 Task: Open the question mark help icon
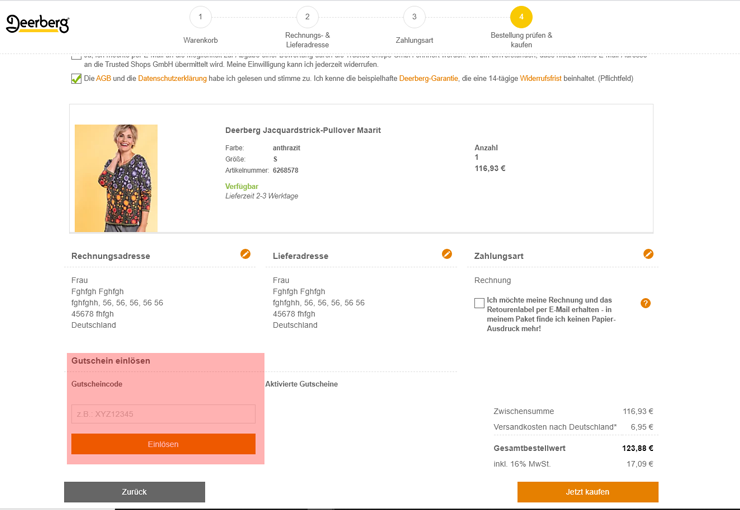point(646,303)
